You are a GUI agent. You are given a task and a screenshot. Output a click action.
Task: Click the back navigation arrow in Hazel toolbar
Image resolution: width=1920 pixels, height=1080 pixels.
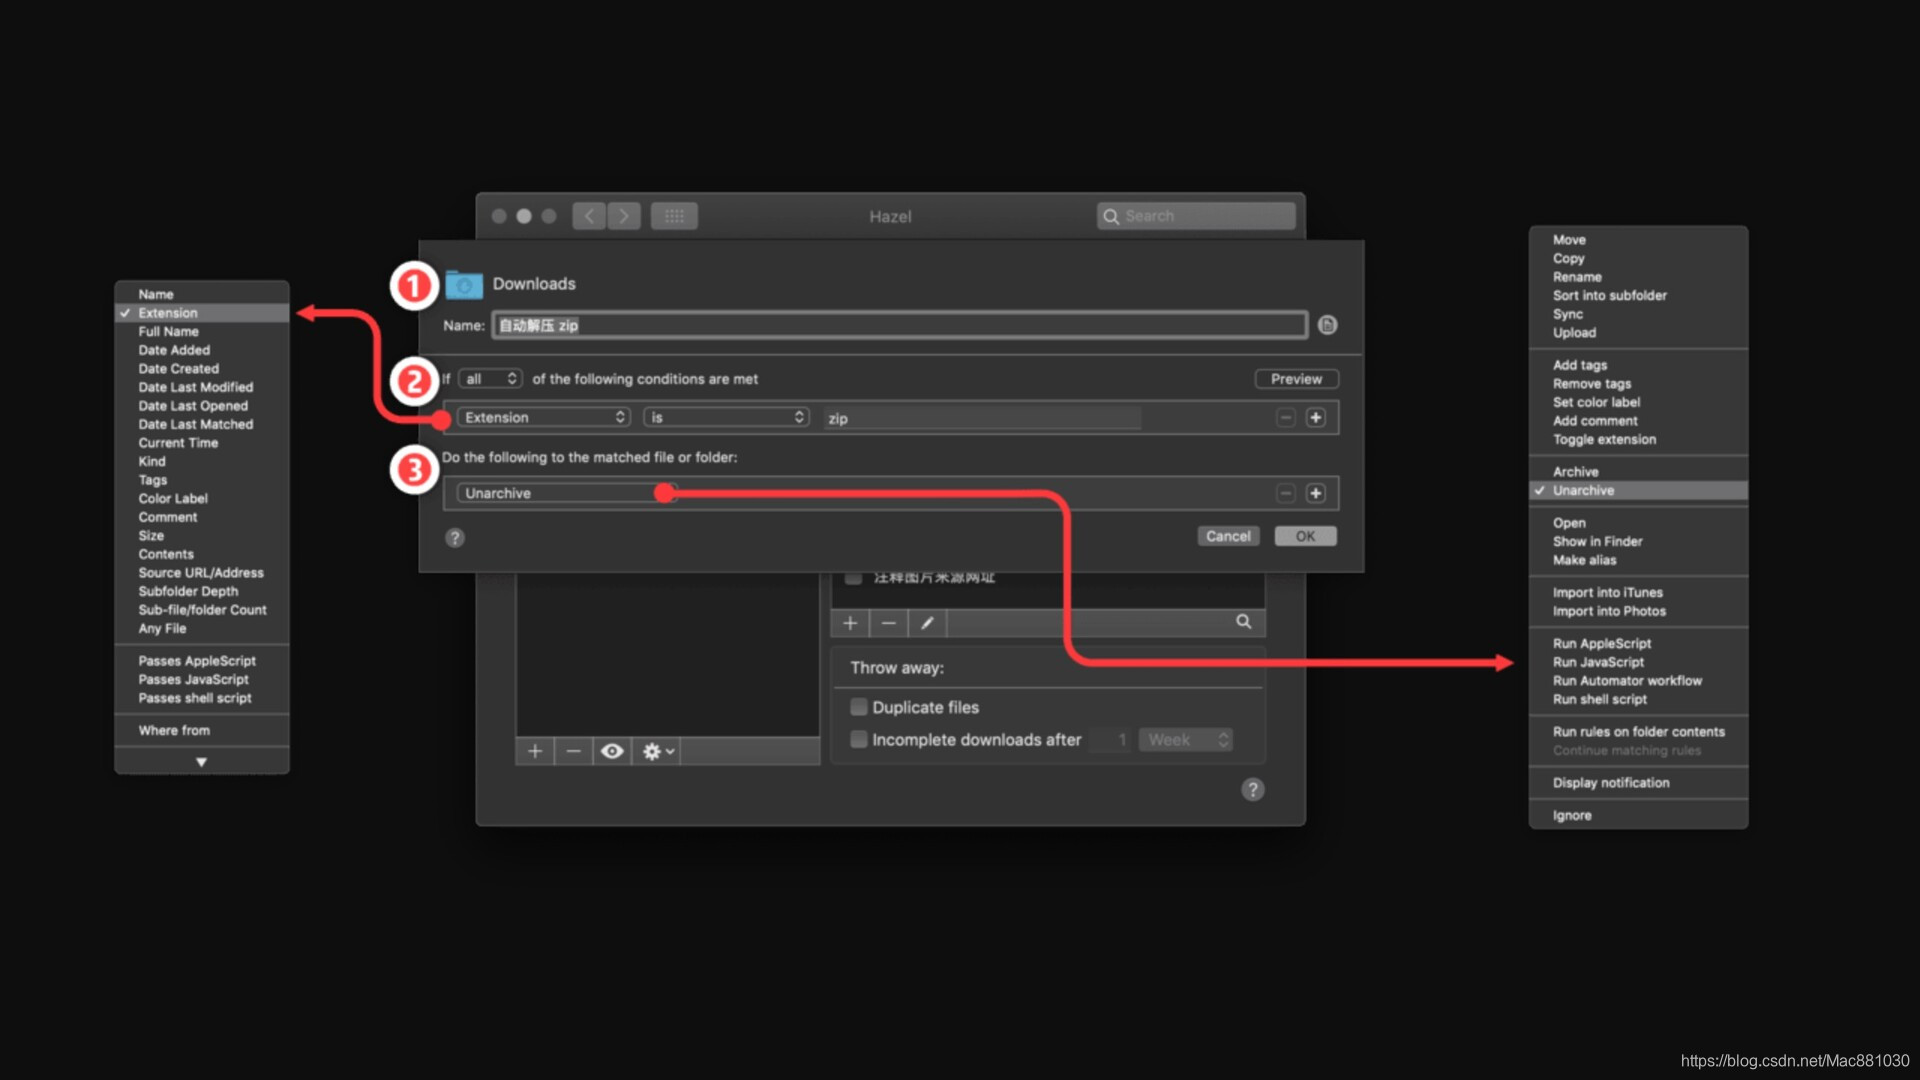[x=589, y=216]
